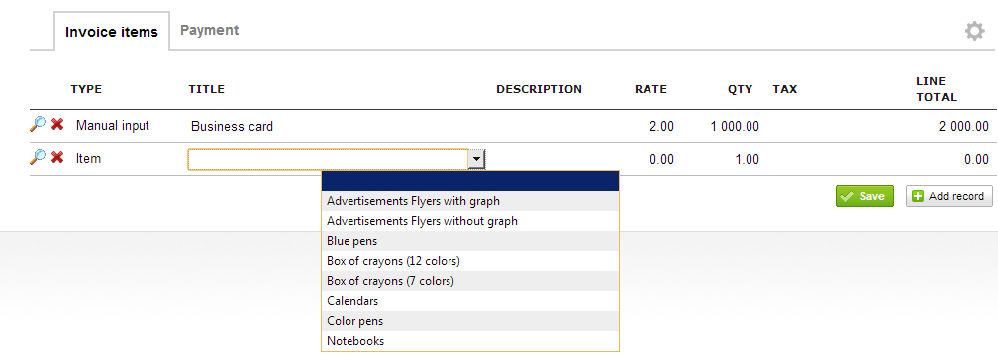Select the blank highlighted dropdown option
Screen dimensions: 998x363
470,181
